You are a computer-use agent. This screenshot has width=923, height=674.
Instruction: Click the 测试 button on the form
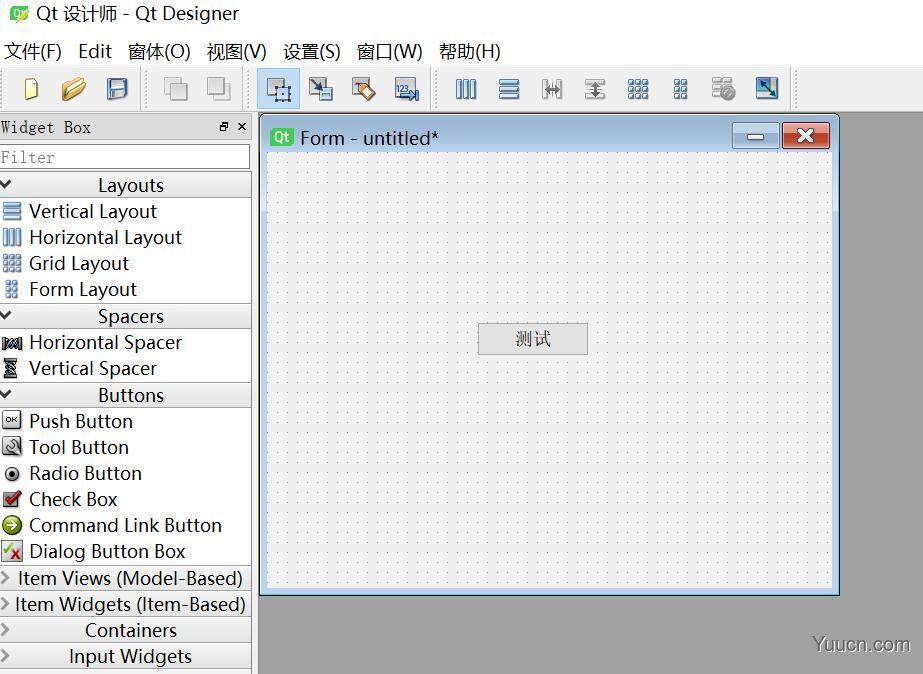point(533,339)
